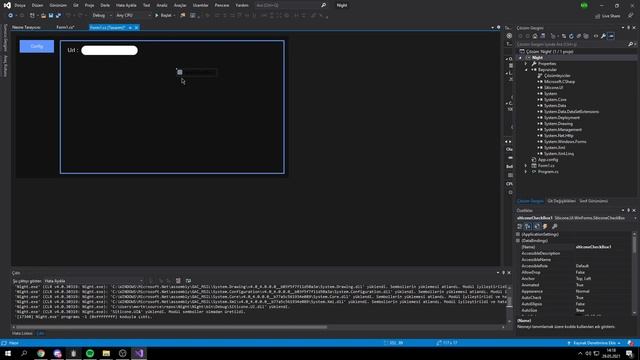Select the Siticone.UI reference
The width and height of the screenshot is (640, 360).
coord(553,88)
